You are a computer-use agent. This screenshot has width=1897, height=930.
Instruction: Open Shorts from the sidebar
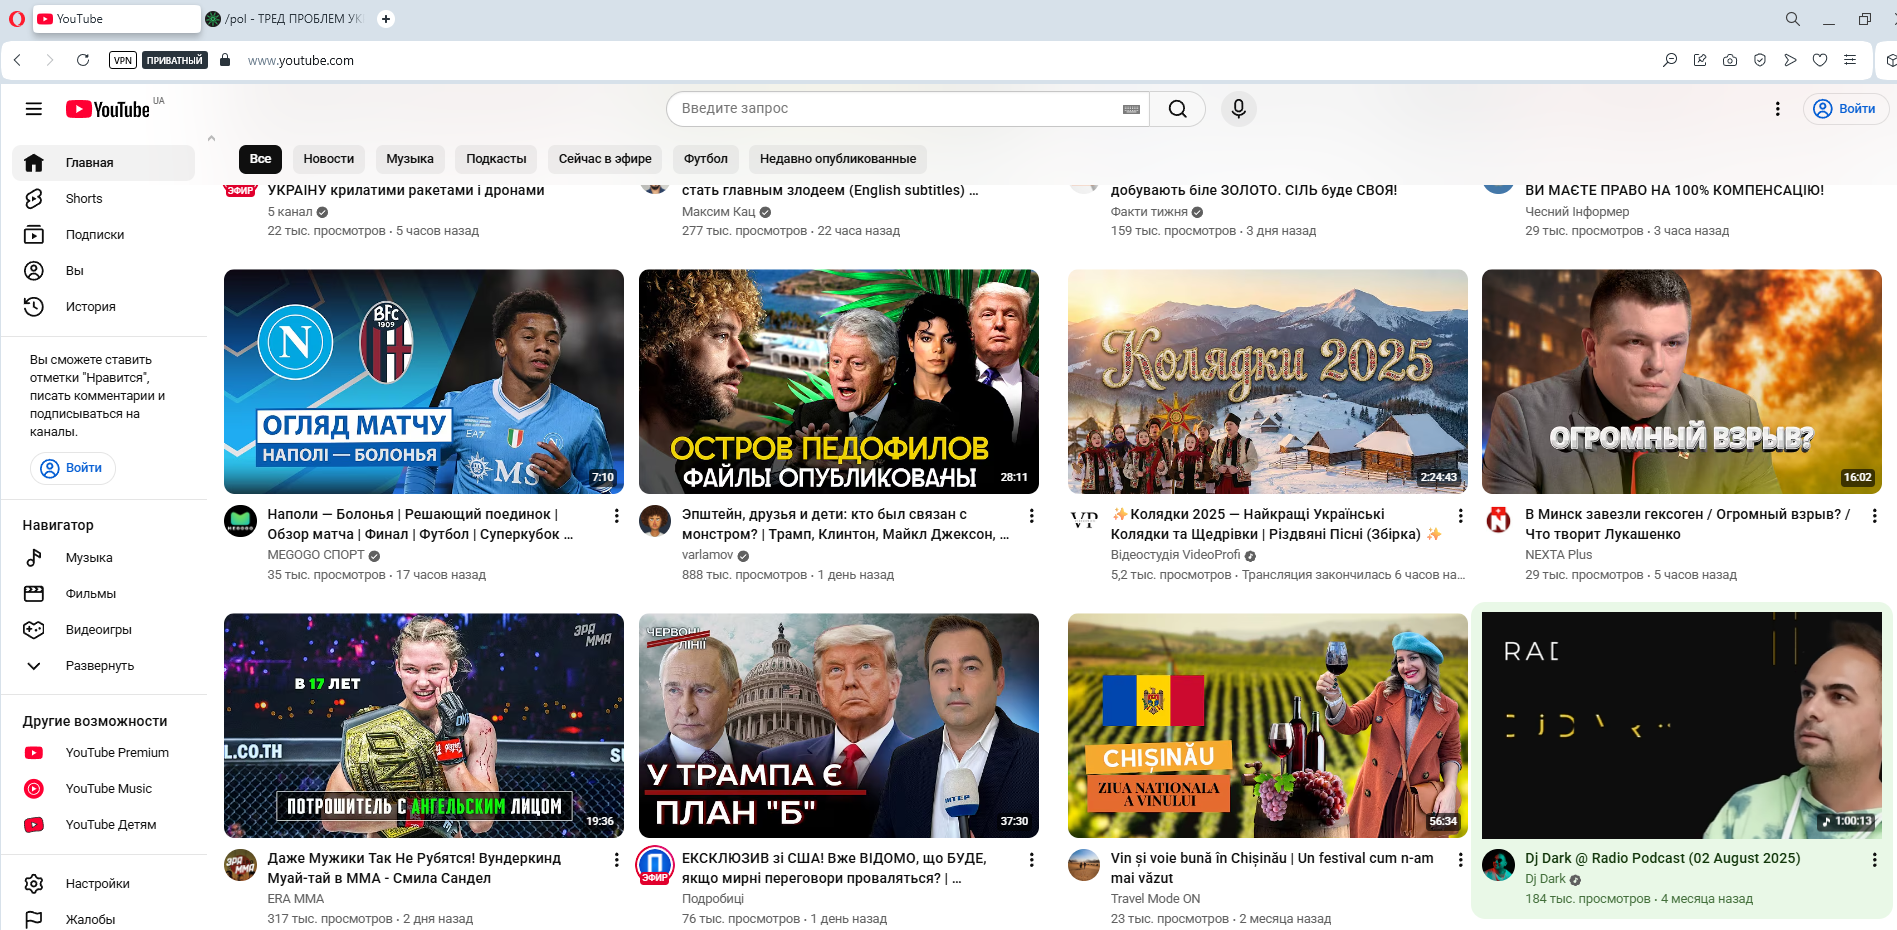click(84, 199)
